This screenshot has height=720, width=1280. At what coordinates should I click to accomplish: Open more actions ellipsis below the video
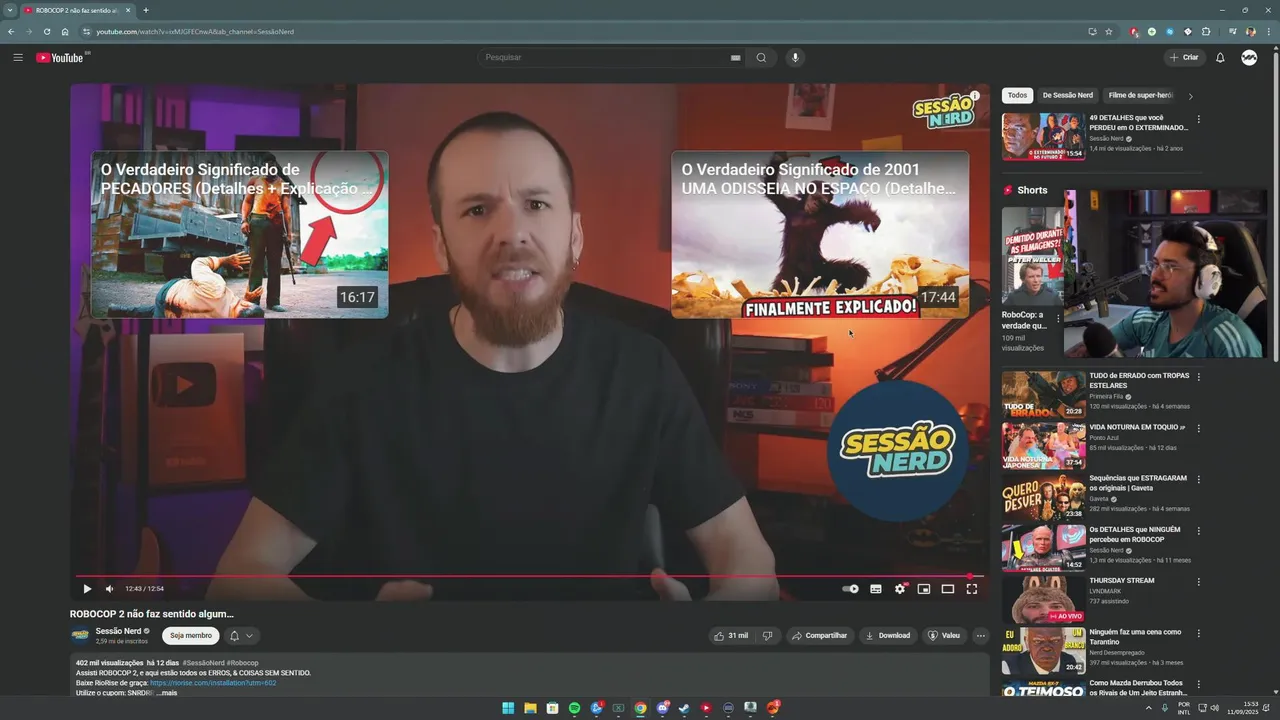point(980,635)
